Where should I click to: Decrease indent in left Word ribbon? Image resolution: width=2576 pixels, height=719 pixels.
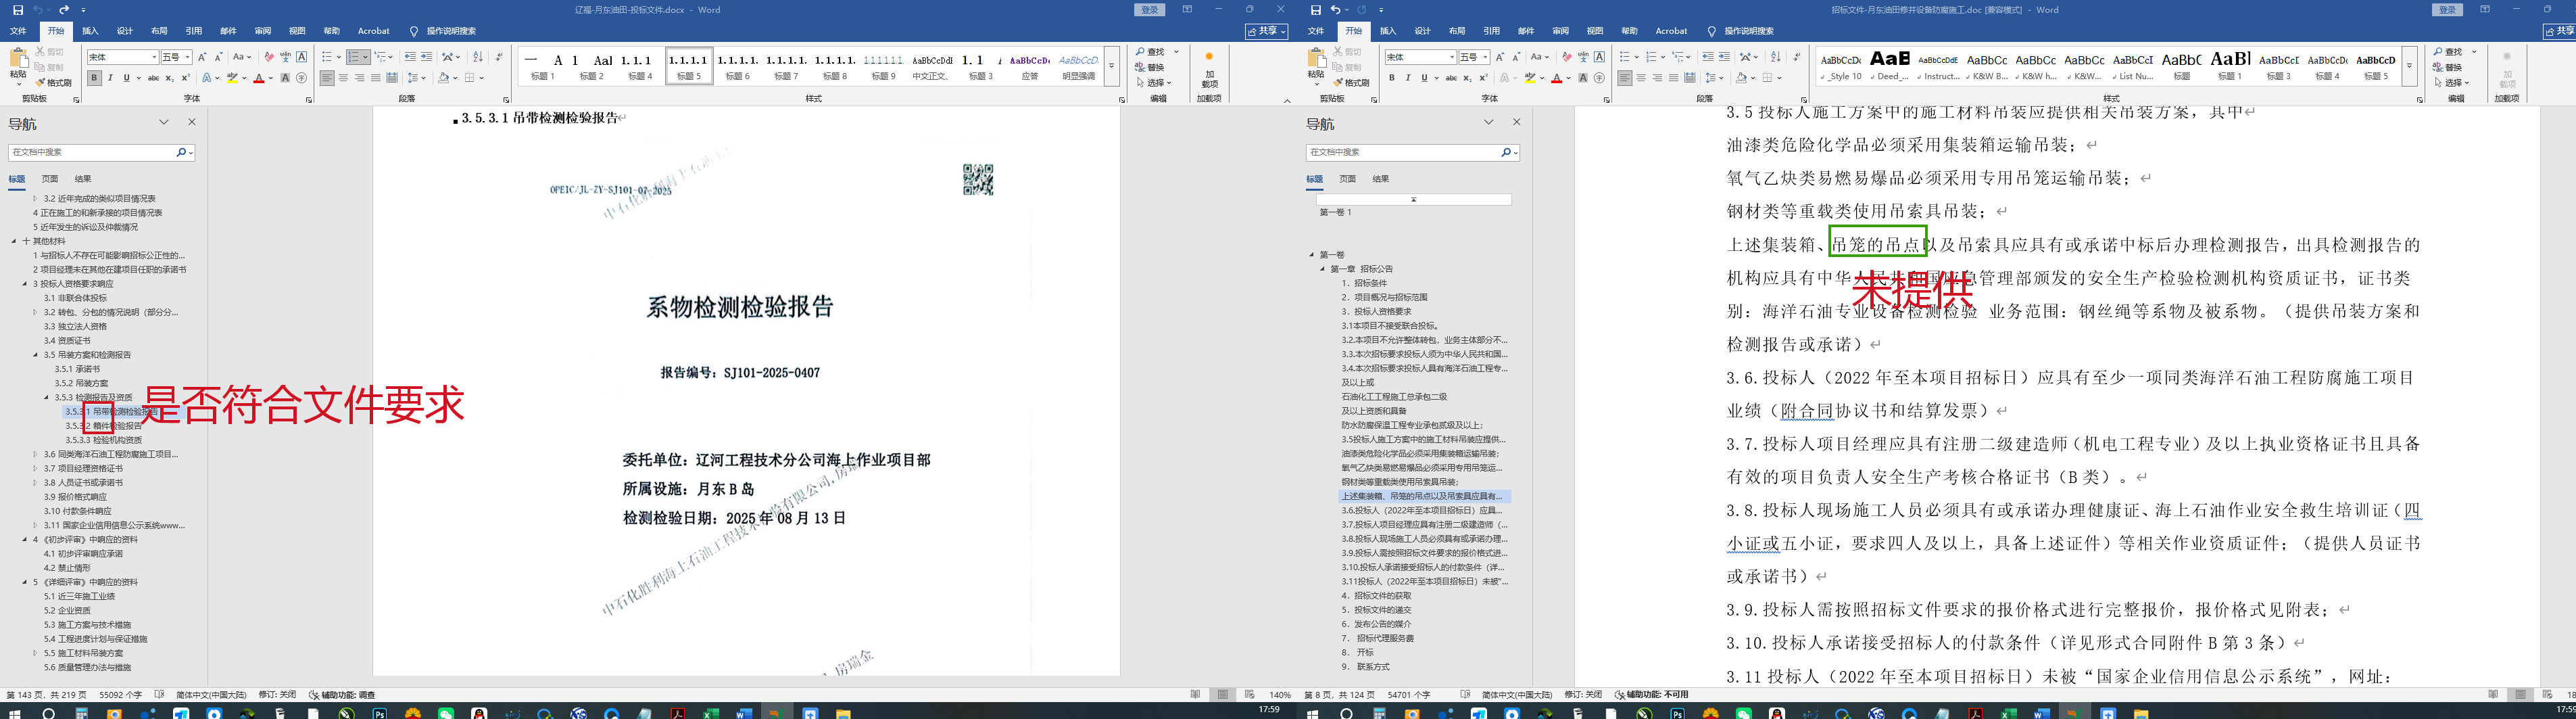[x=410, y=57]
